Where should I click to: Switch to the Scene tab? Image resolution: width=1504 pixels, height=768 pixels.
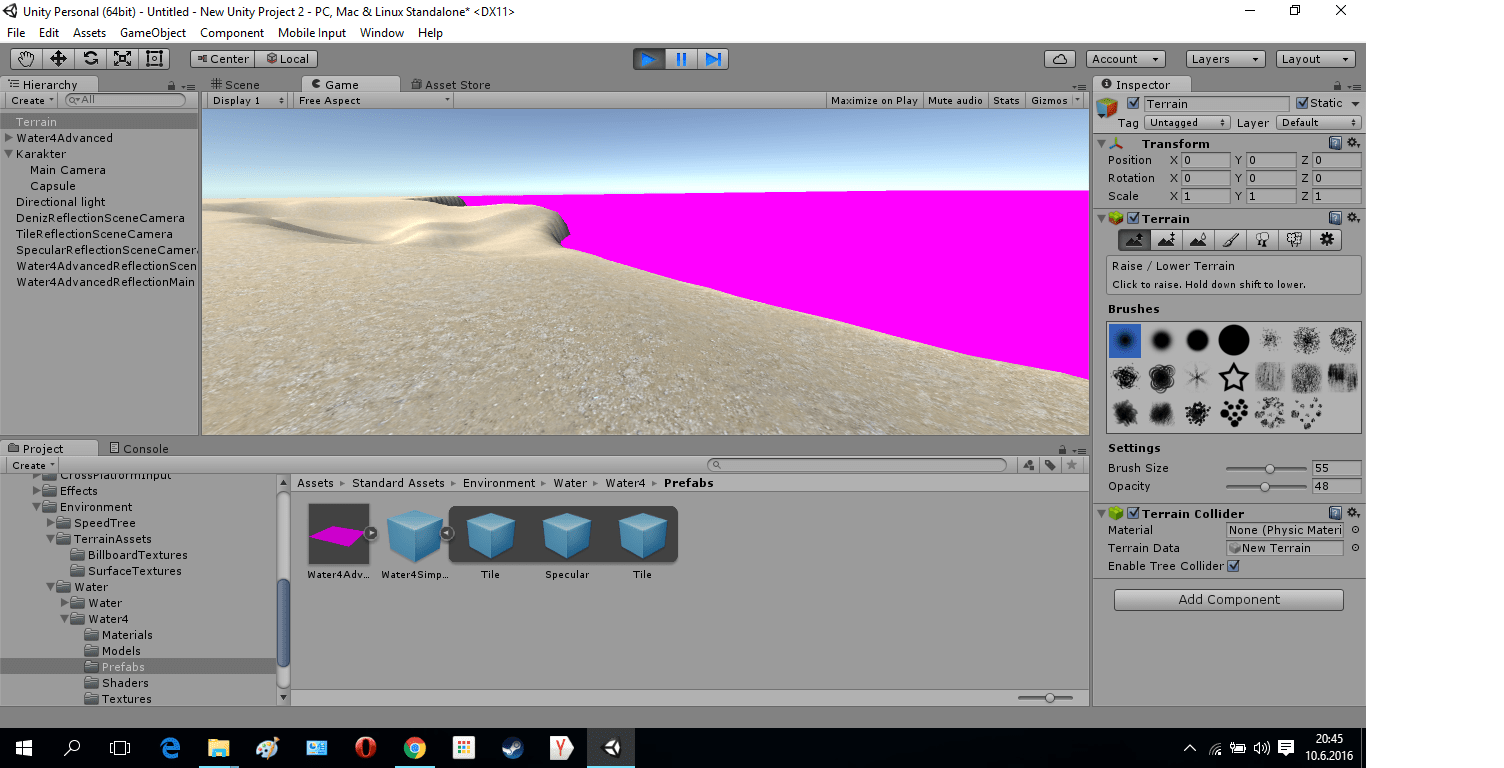click(x=235, y=85)
